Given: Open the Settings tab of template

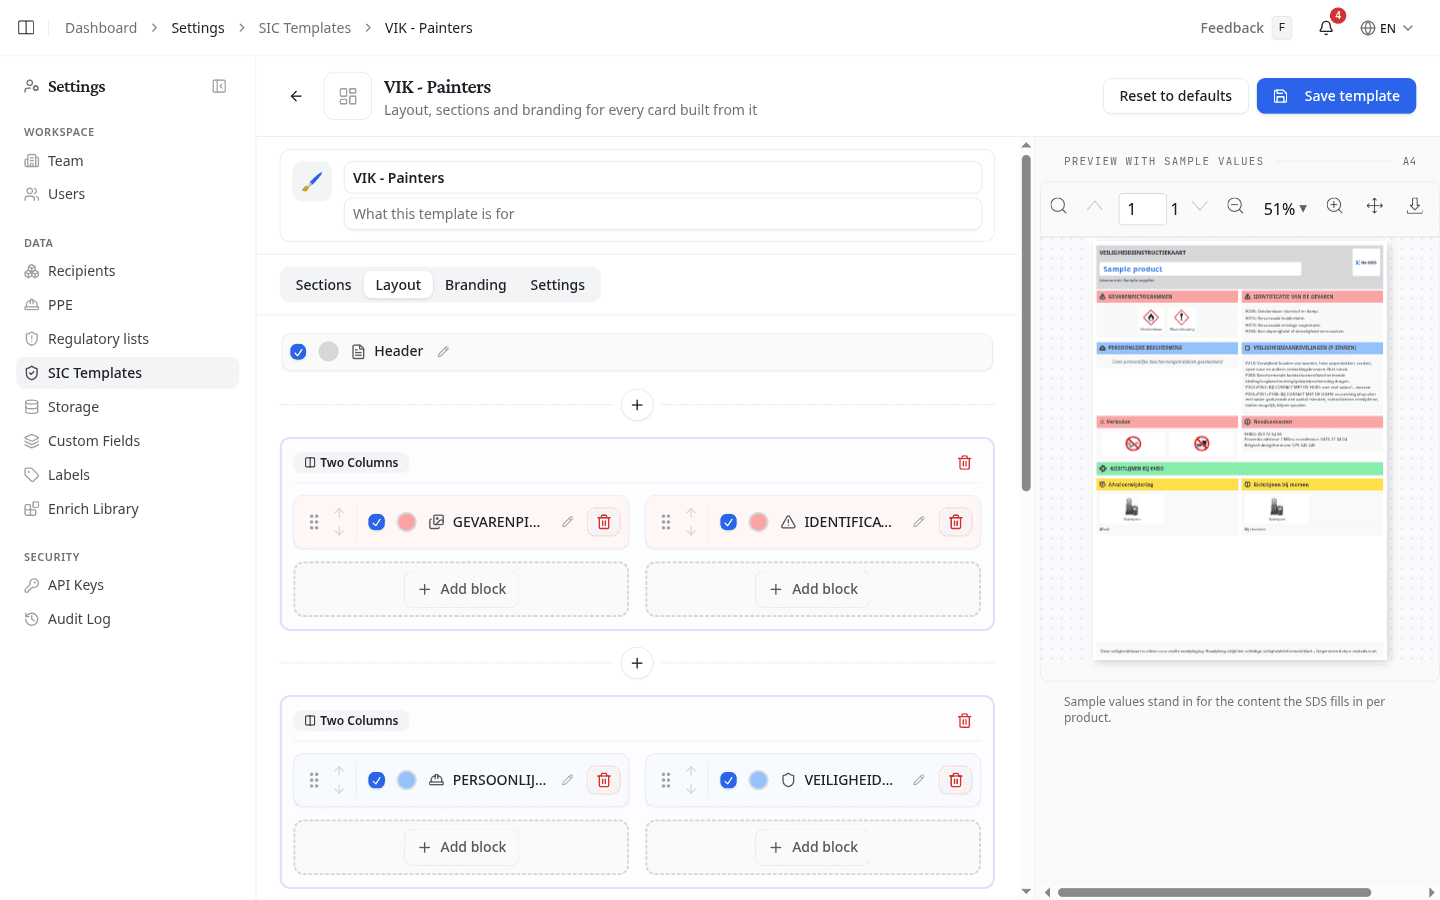Looking at the screenshot, I should point(557,285).
